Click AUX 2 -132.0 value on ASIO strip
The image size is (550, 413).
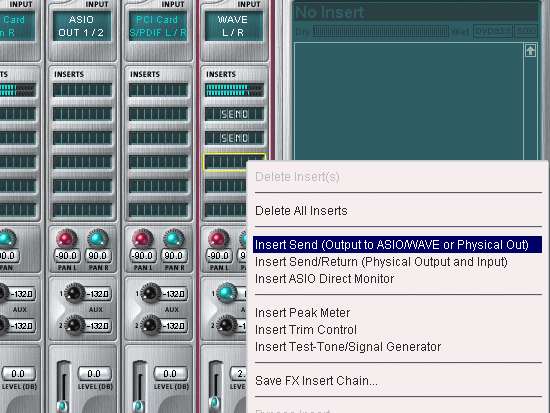tap(98, 326)
